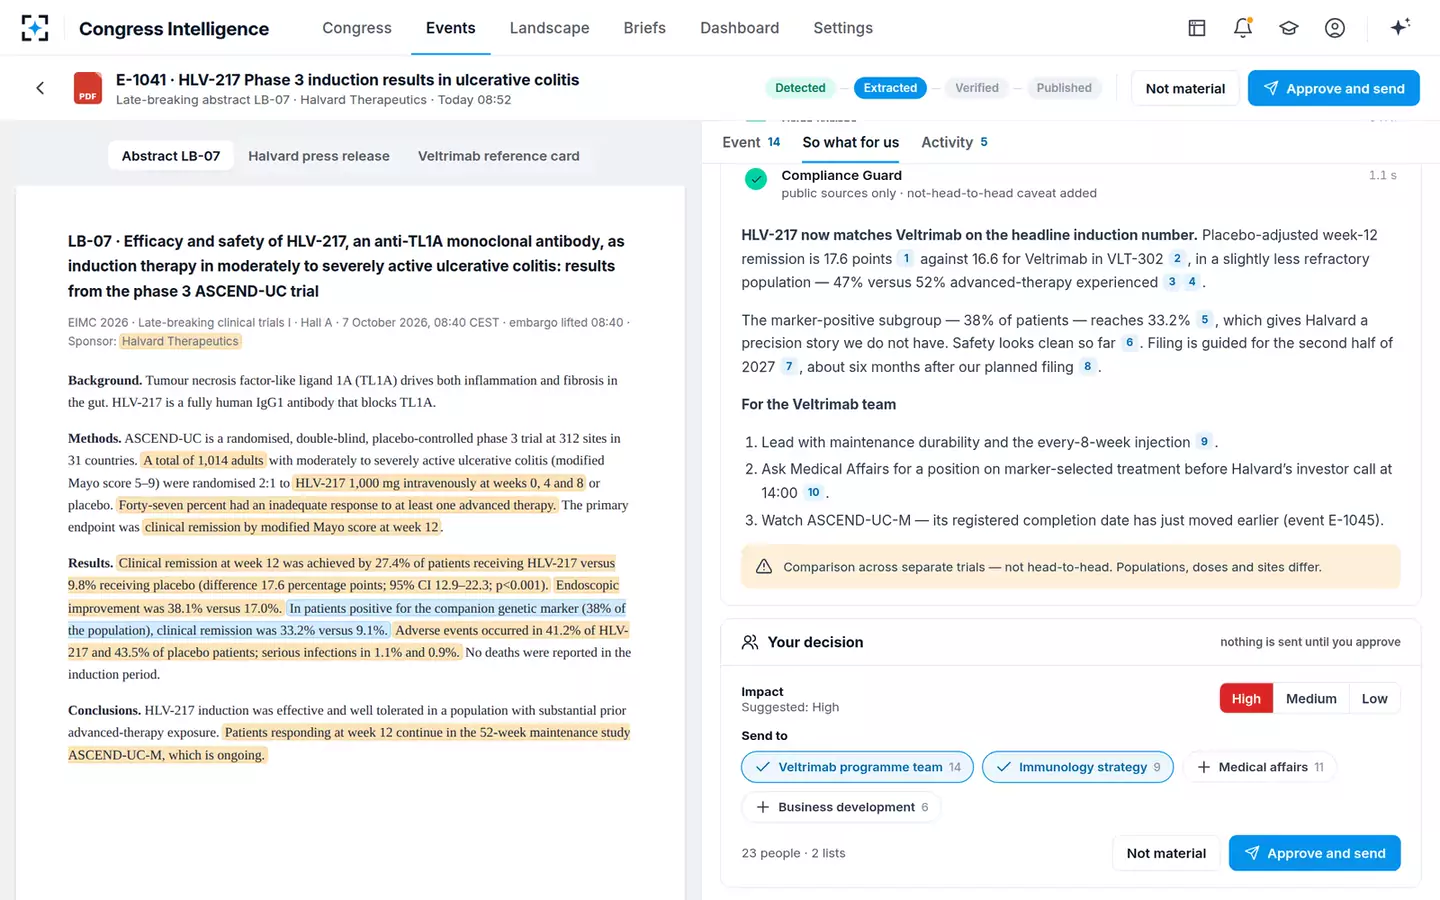Launch the AI sparkle assistant
This screenshot has width=1440, height=900.
click(x=1400, y=27)
